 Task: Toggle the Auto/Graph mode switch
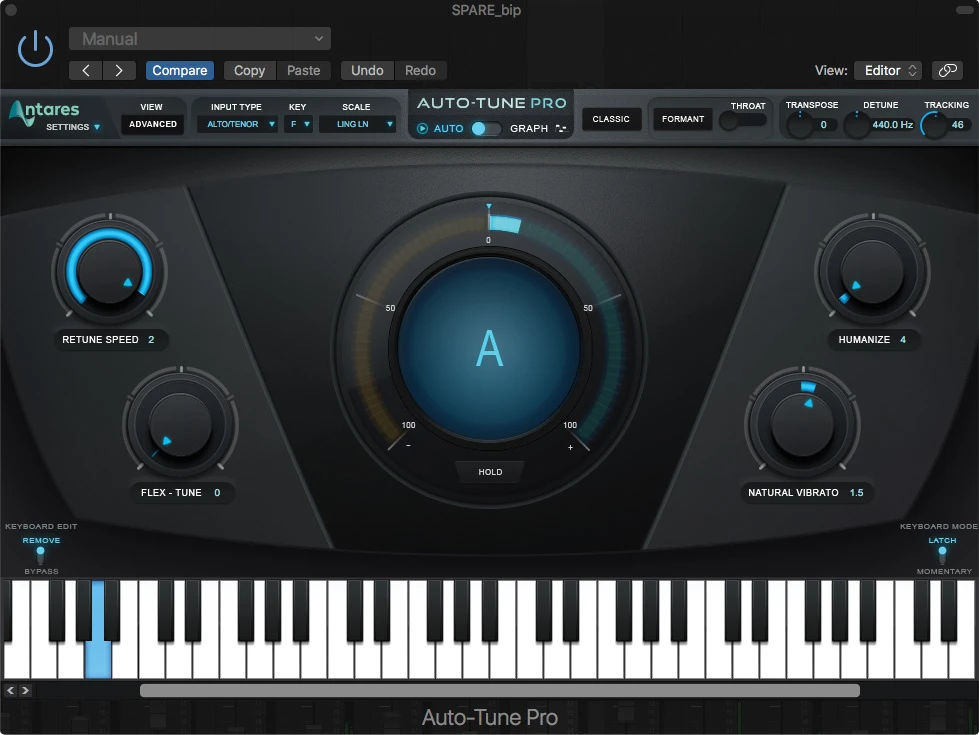[485, 129]
